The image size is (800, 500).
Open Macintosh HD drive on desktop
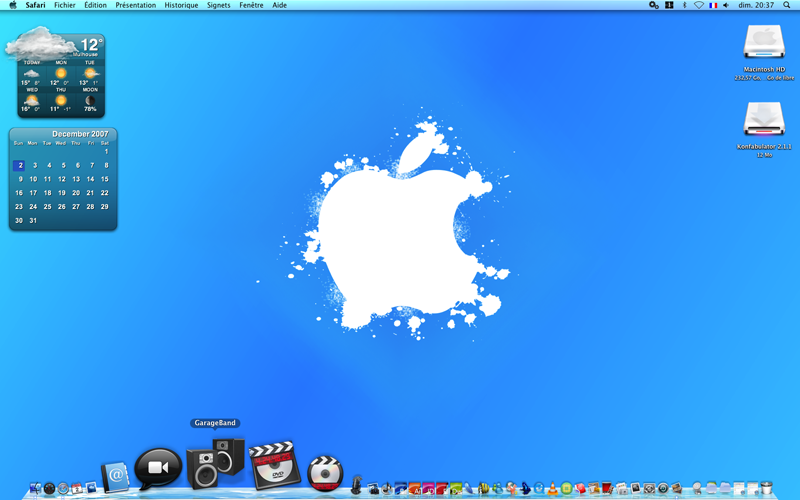click(x=764, y=43)
